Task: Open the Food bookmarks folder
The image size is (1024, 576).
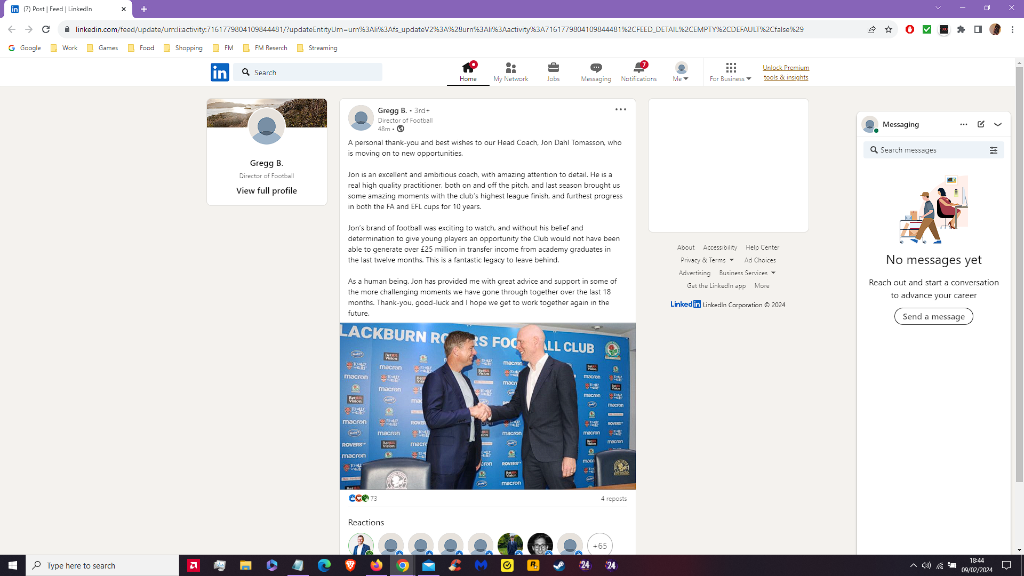Action: click(x=141, y=48)
